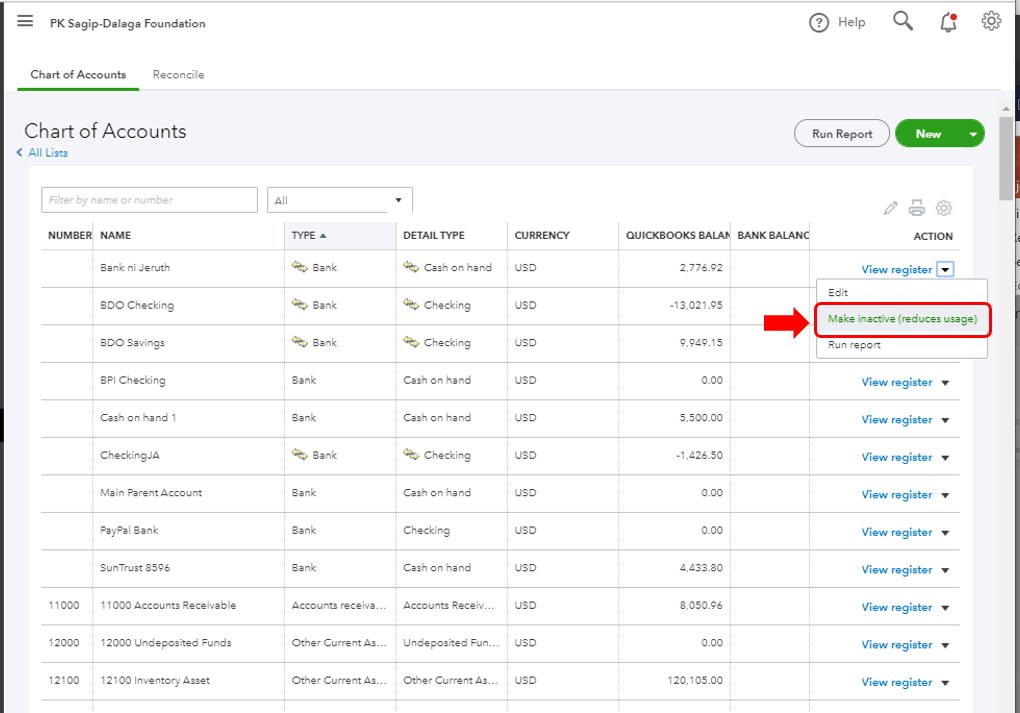The image size is (1020, 713).
Task: View register for Cash on hand 1
Action: [896, 420]
